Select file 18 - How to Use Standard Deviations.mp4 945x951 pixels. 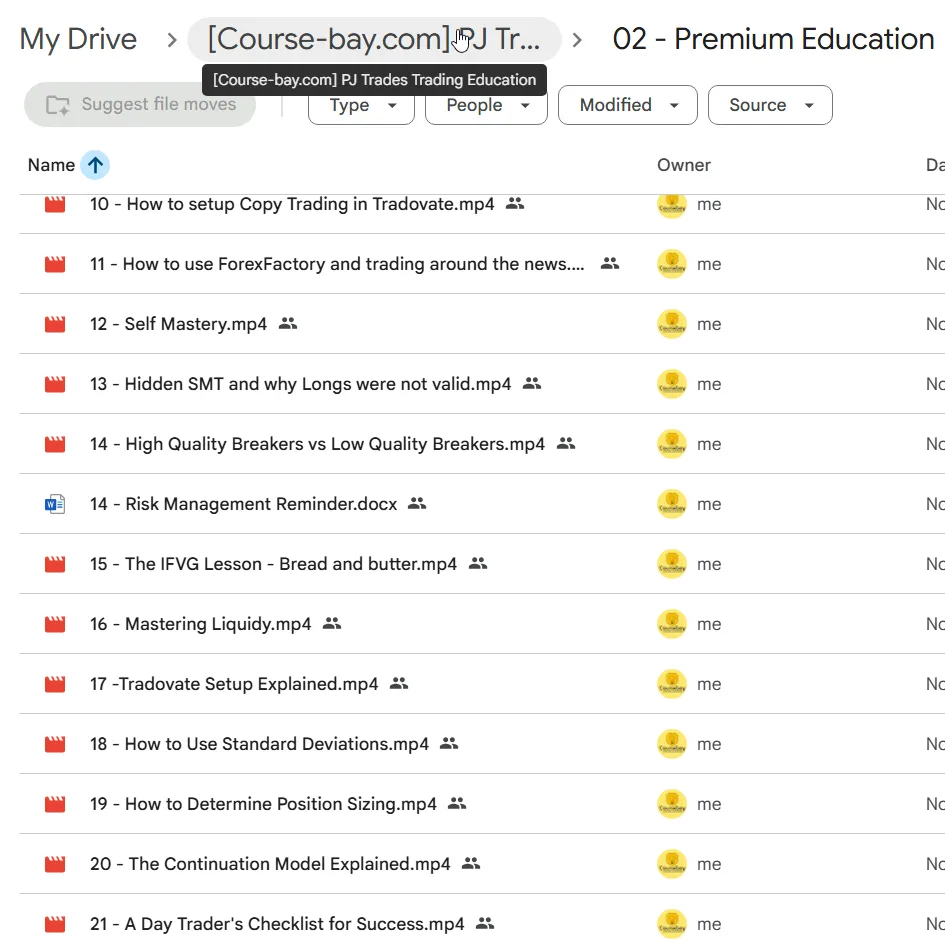click(x=259, y=745)
